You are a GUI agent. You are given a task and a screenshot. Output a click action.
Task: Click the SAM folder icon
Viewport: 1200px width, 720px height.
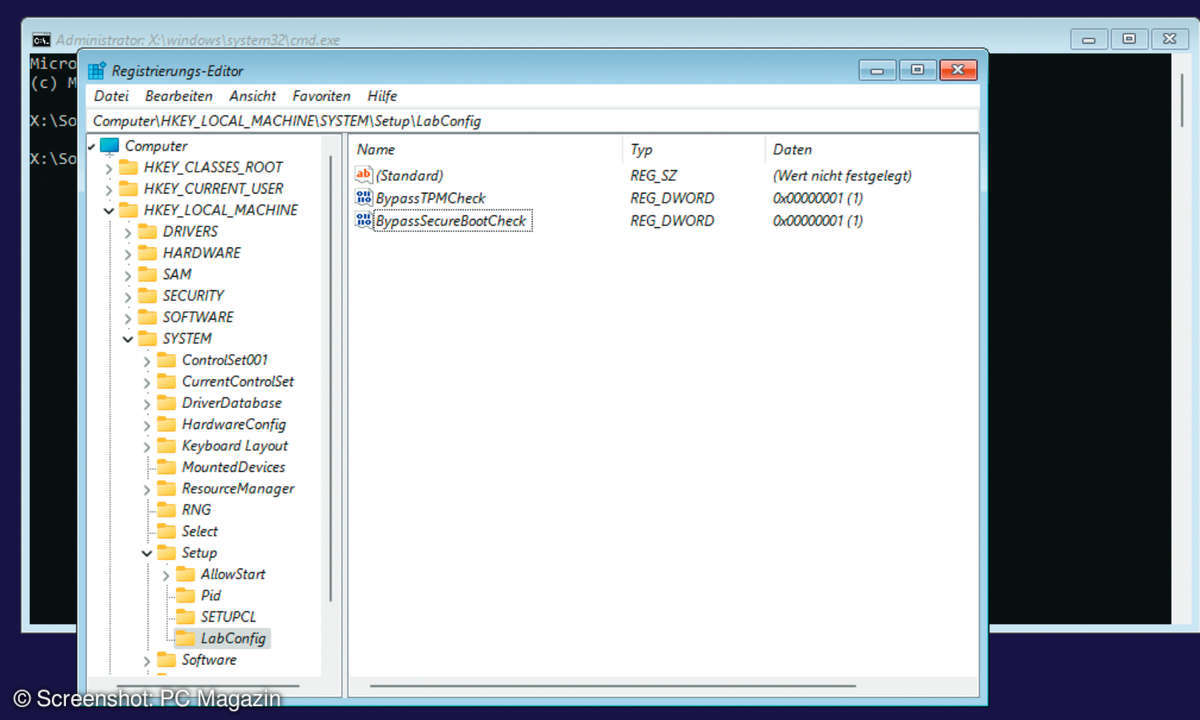(147, 274)
